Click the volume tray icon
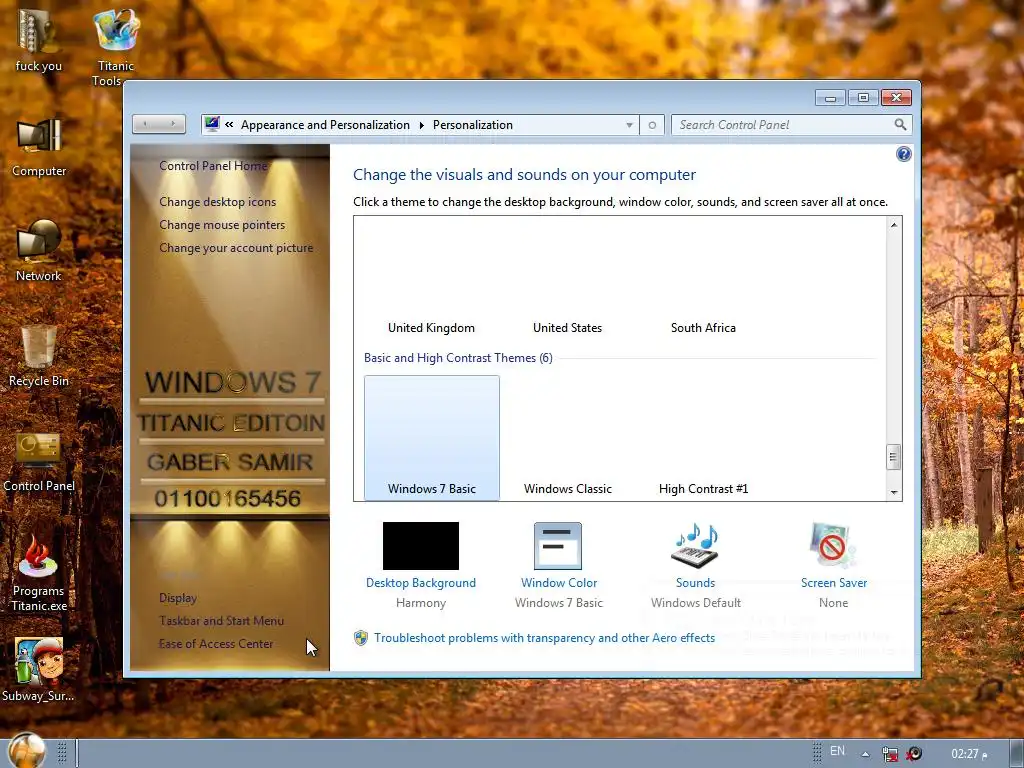Screen dimensions: 1024x768 pyautogui.click(x=914, y=754)
